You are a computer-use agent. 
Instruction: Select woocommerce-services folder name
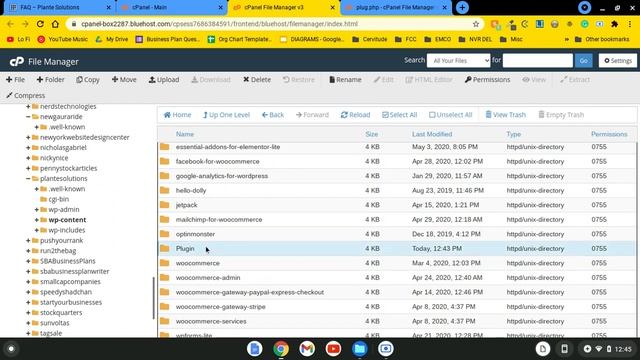coord(211,321)
